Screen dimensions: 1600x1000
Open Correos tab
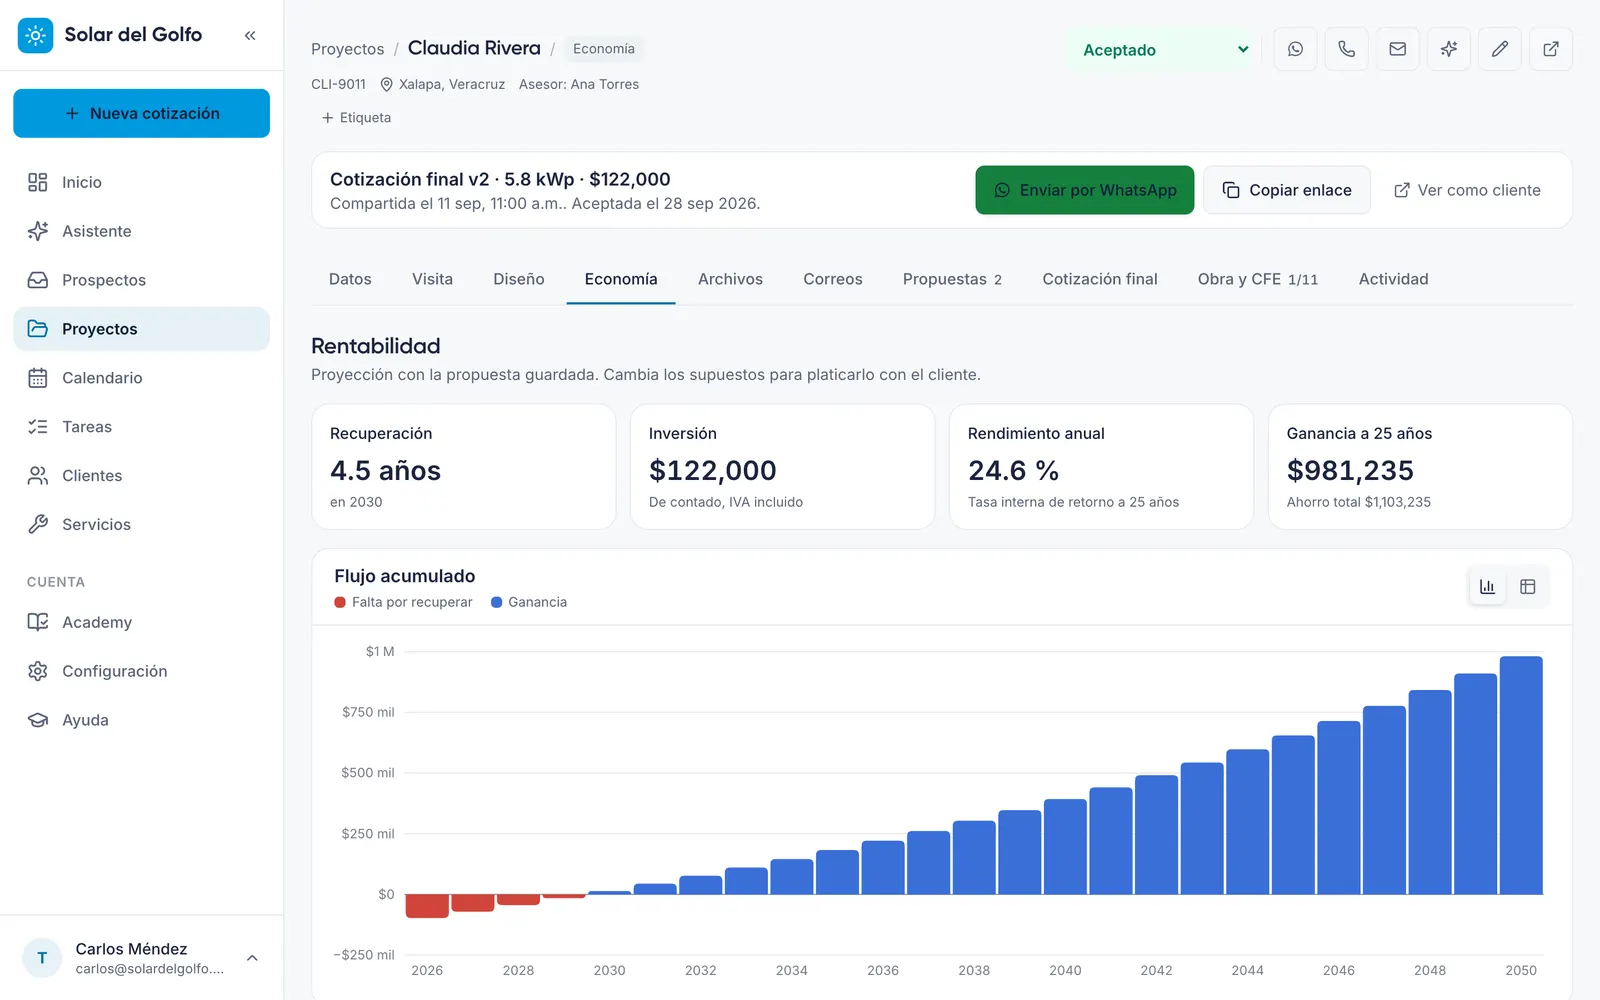tap(833, 279)
